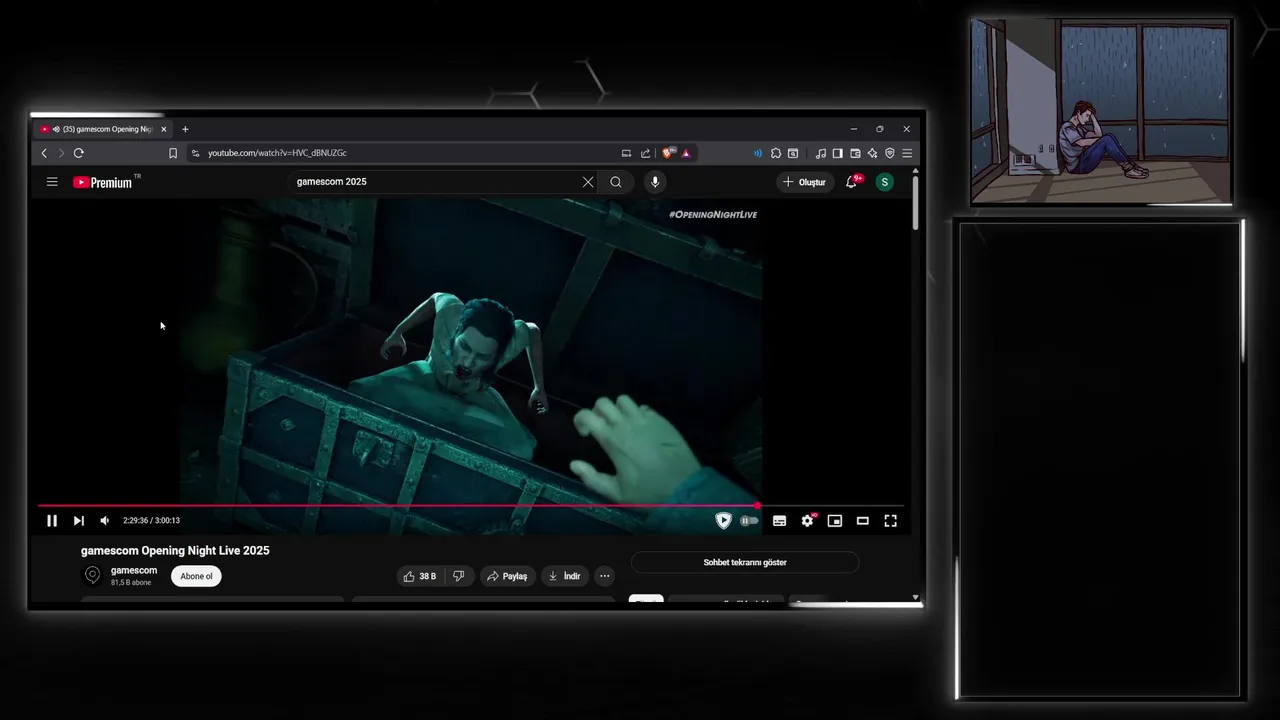
Task: Click the time display 2:29:36 / 3:00:13
Action: coord(151,521)
